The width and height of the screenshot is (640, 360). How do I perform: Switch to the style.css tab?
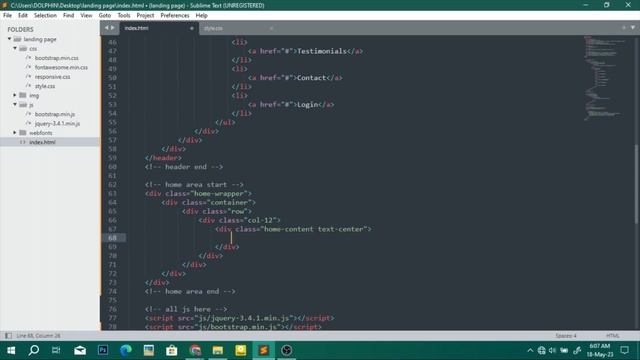coord(237,28)
